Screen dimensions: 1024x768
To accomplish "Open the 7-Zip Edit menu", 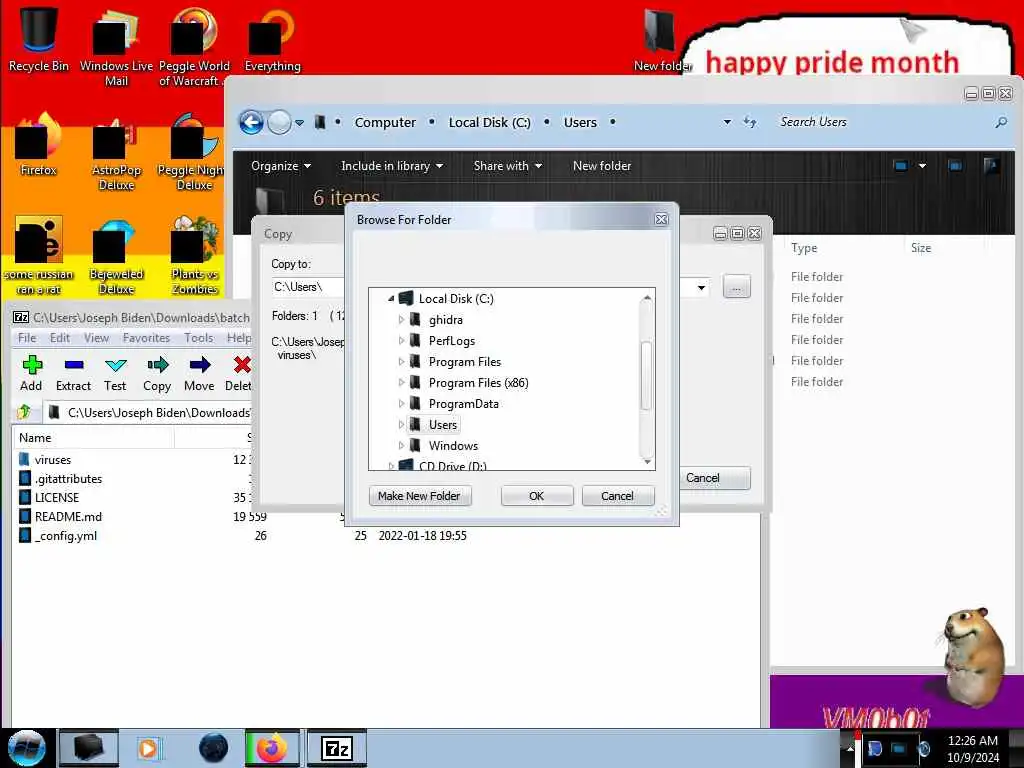I will coord(59,338).
